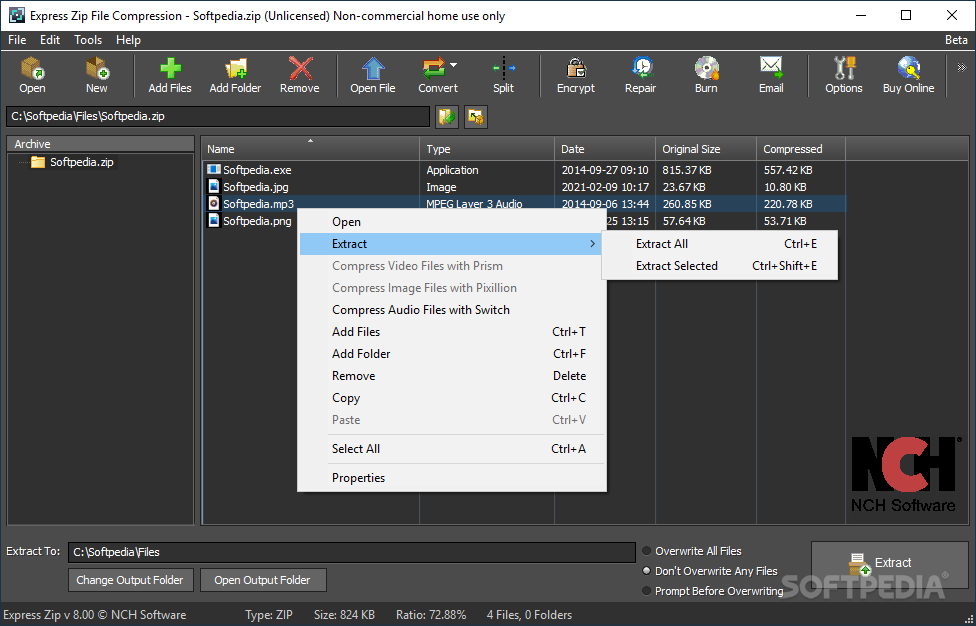Open the File menu

pyautogui.click(x=17, y=40)
